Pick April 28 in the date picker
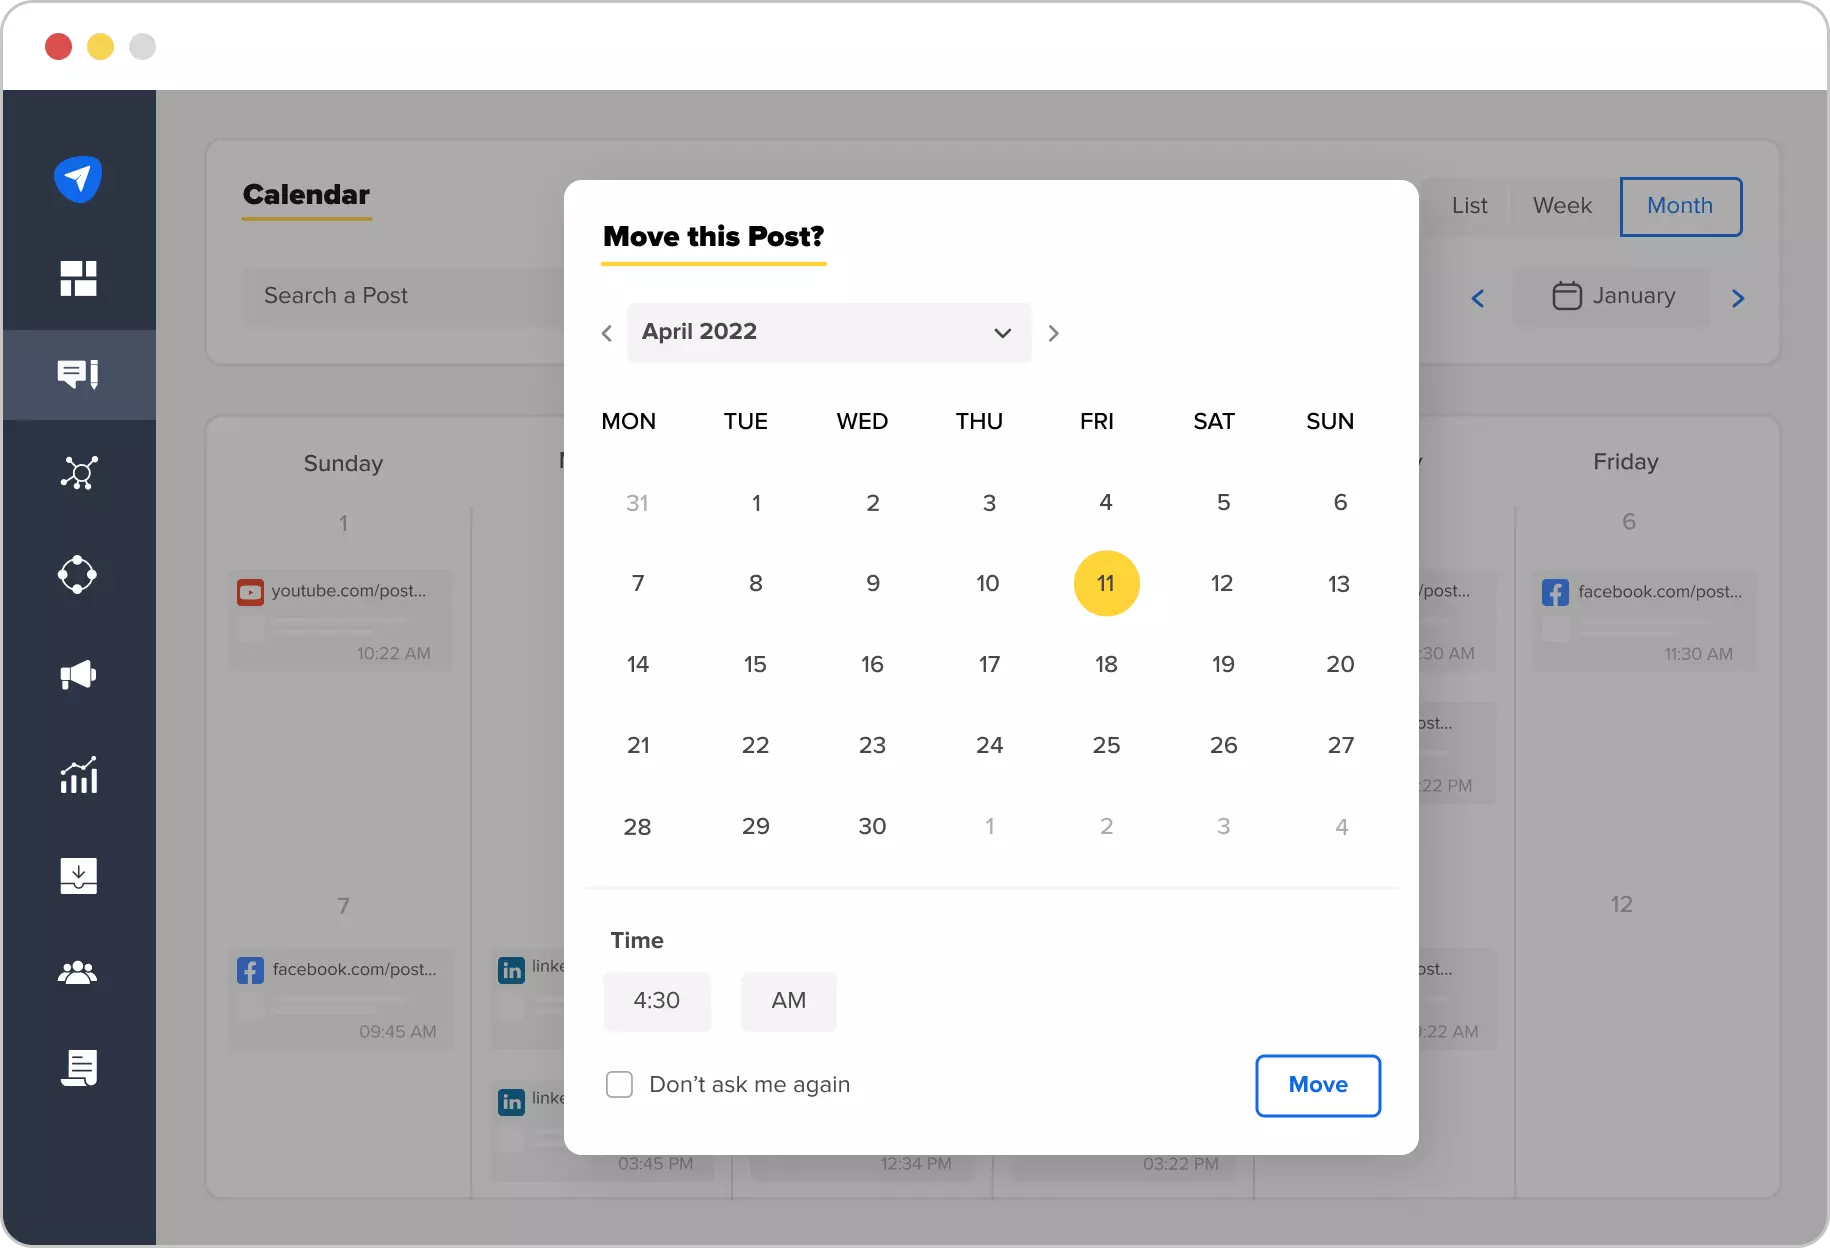 [x=637, y=827]
